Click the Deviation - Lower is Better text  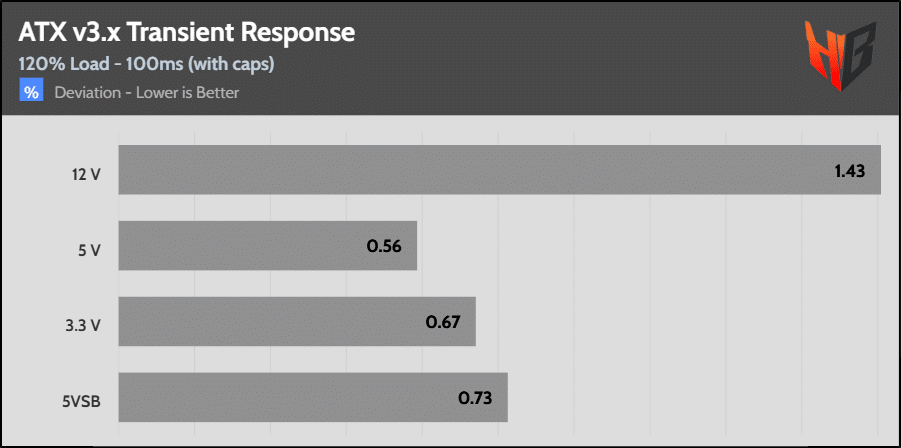[147, 93]
